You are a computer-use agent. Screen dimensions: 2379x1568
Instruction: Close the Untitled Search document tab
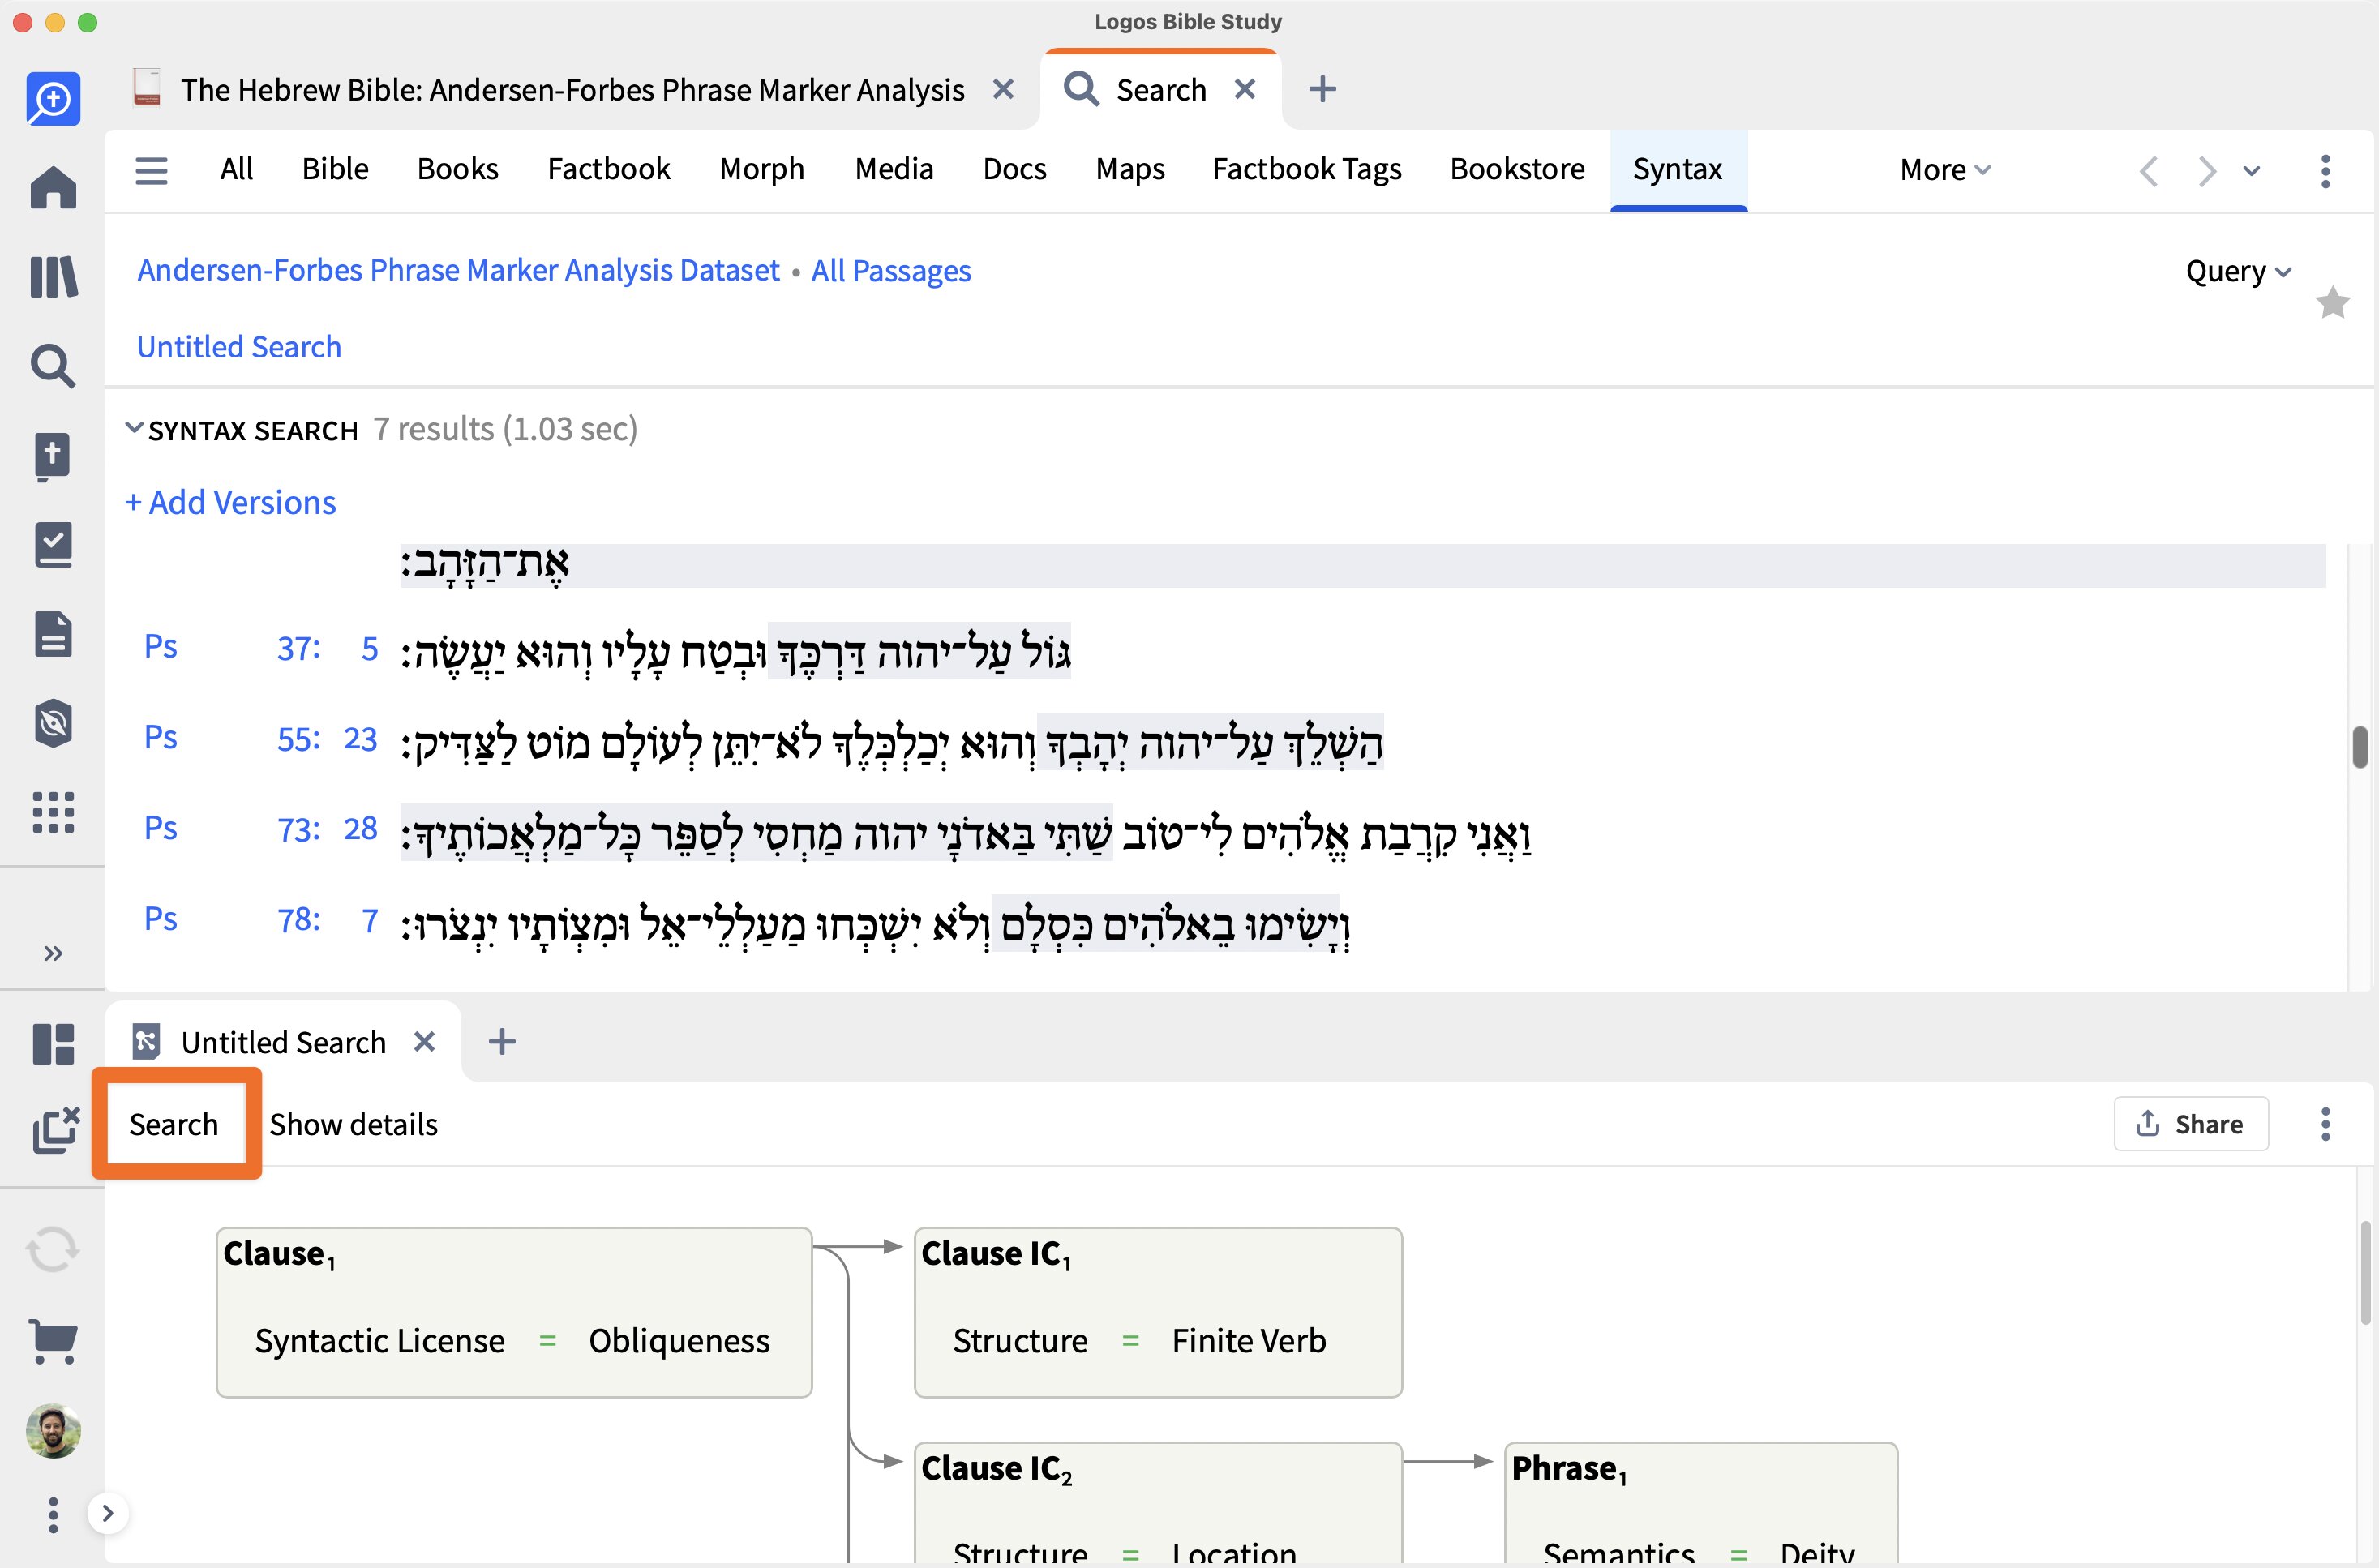click(424, 1042)
